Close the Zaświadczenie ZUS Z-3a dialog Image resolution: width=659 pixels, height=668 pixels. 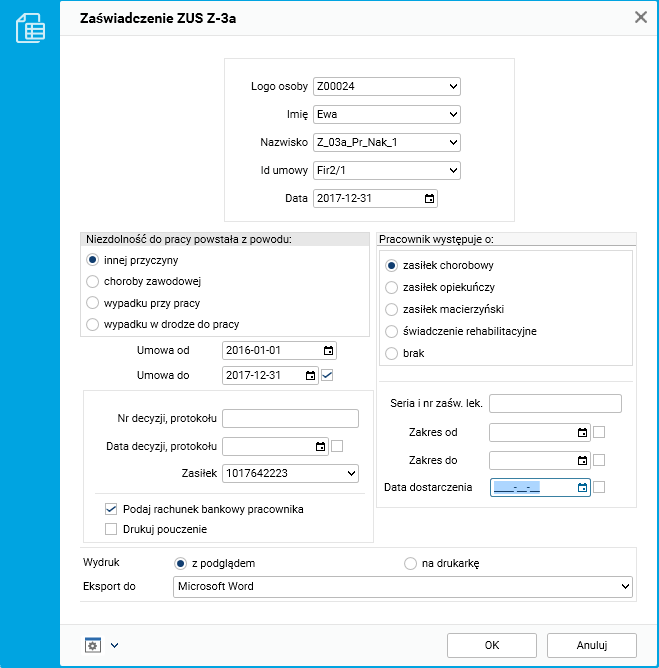[641, 17]
